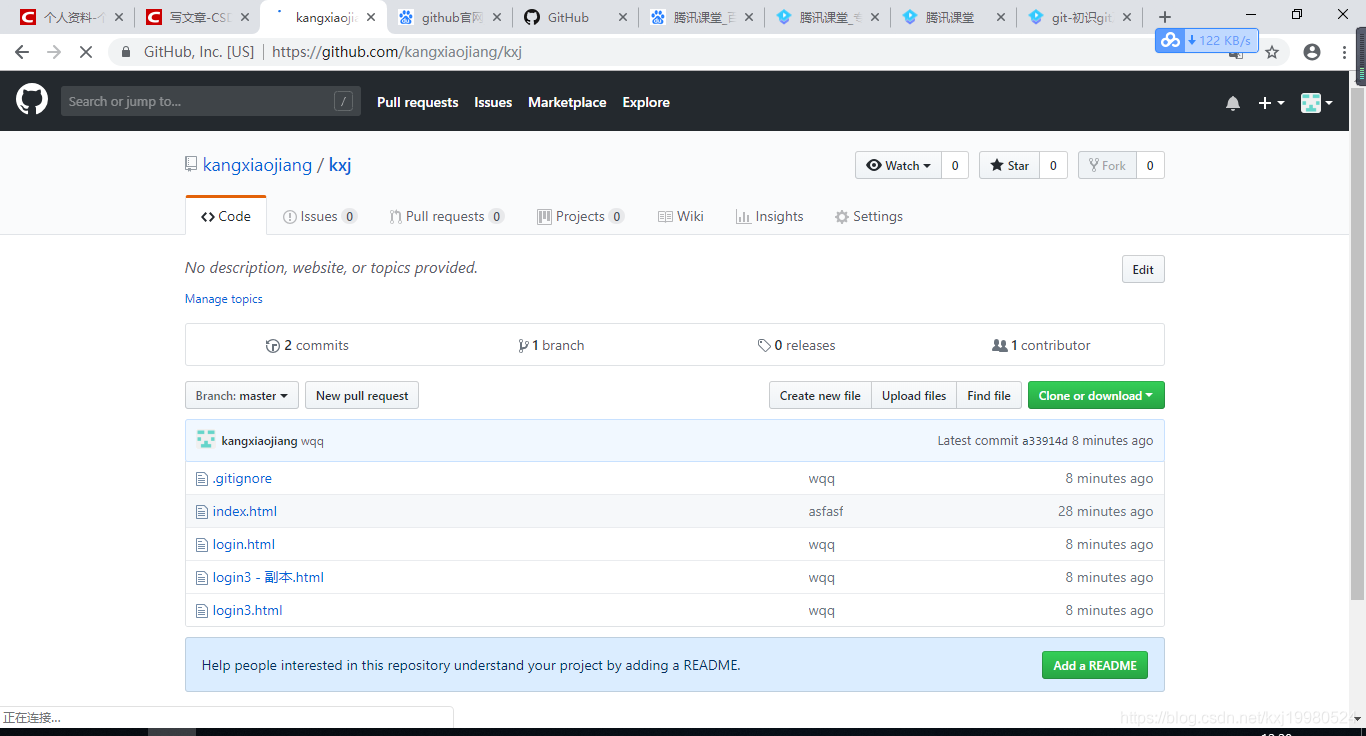This screenshot has width=1366, height=736.
Task: Open kxj repository name link
Action: pos(340,165)
